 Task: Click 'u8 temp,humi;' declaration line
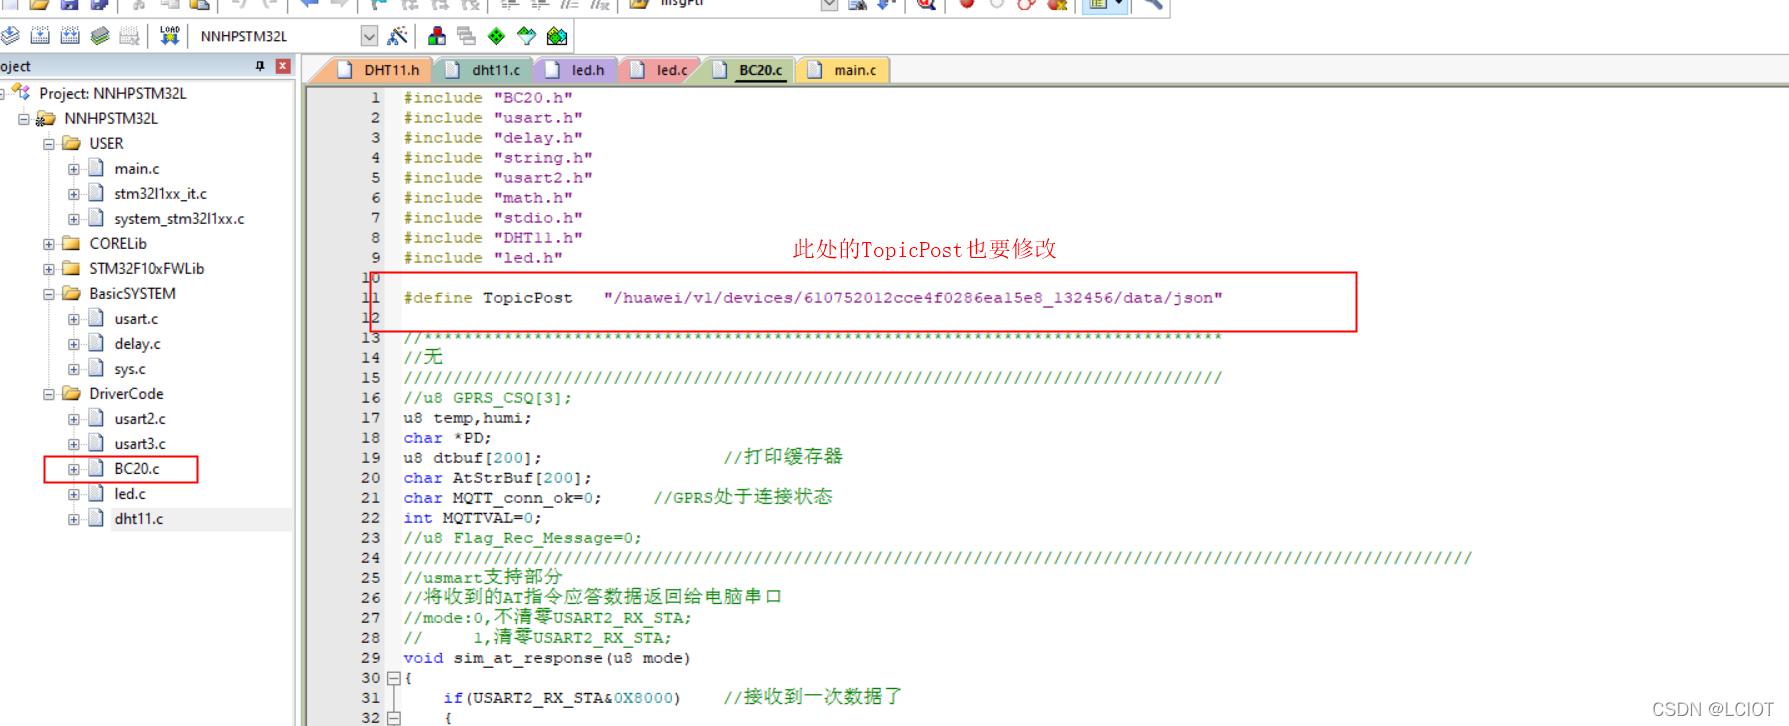pos(467,418)
